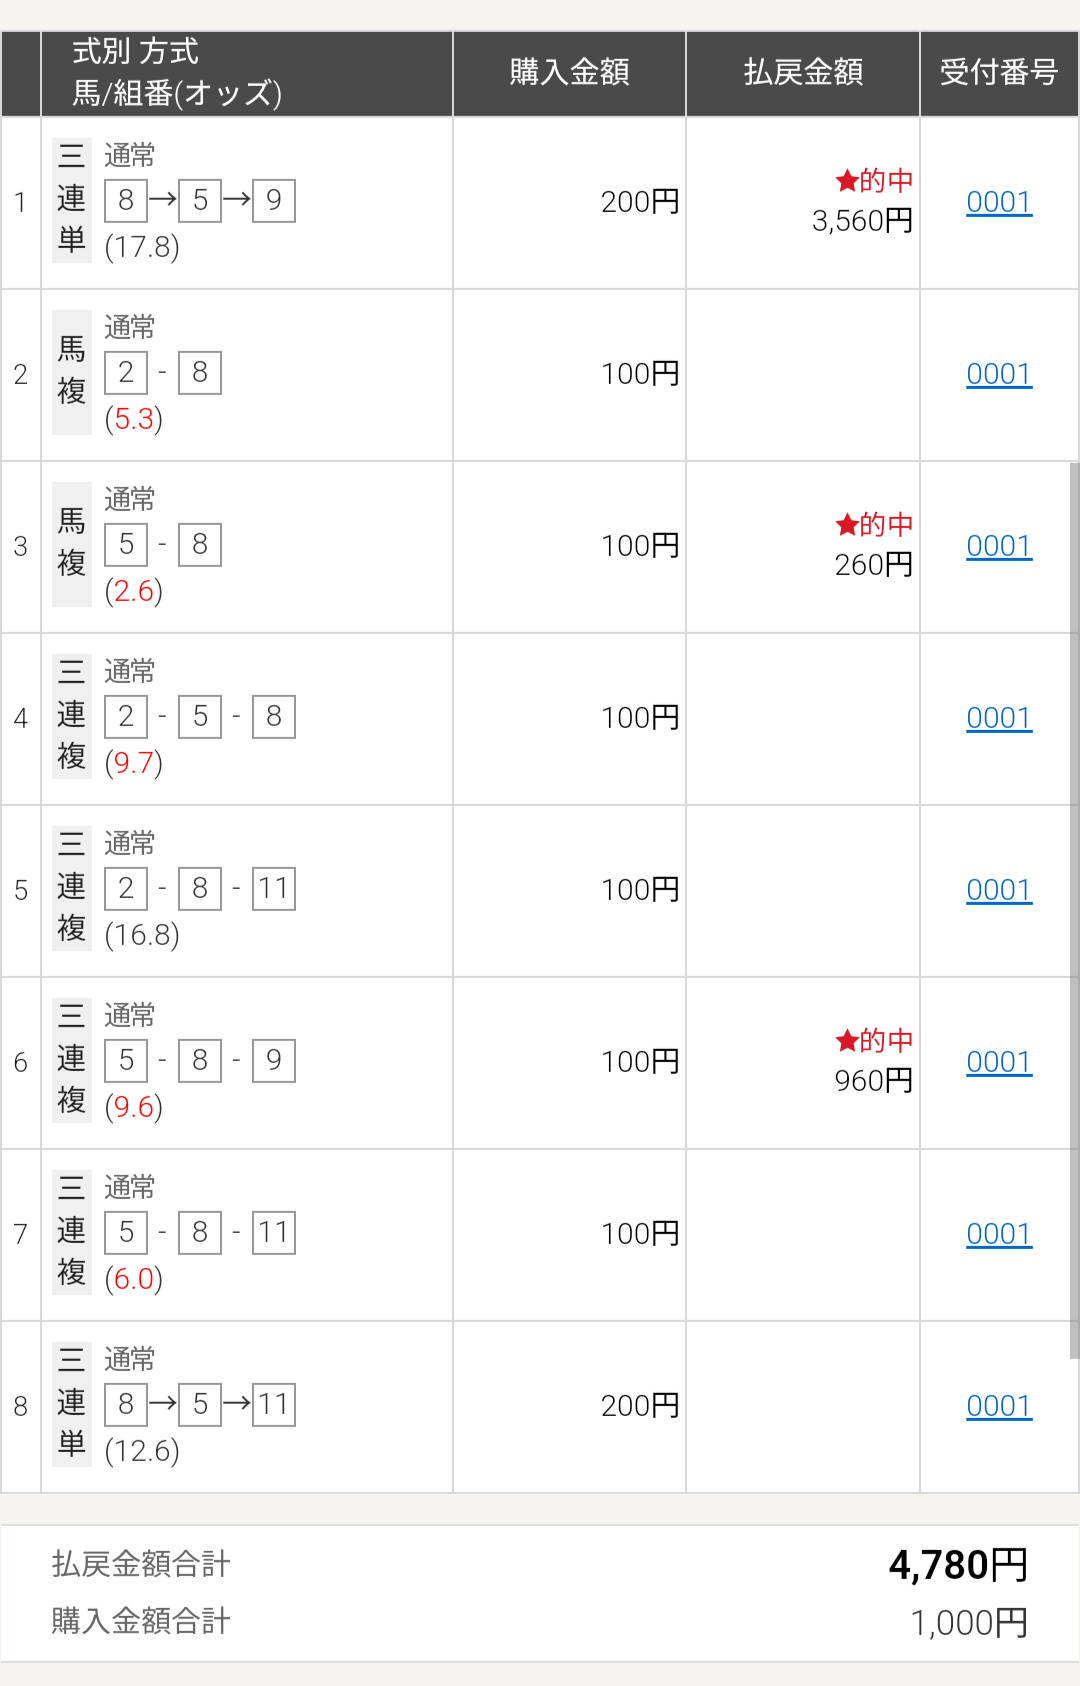Screen dimensions: 1080x1686
Task: Click horse number 9 box in row 1
Action: coord(274,200)
